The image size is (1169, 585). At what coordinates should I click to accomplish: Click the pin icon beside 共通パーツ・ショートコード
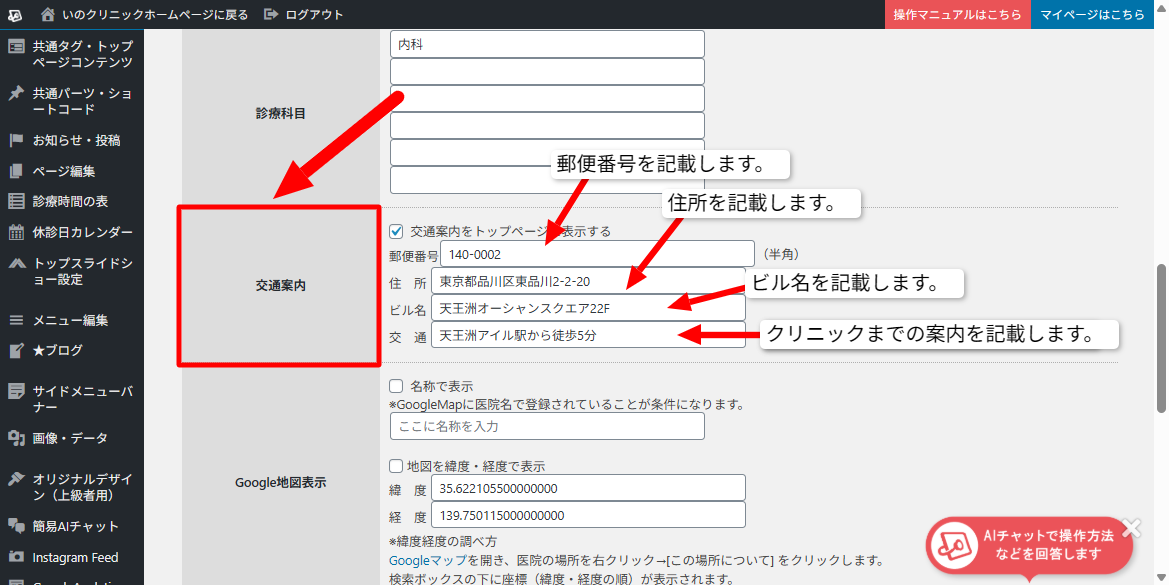(x=16, y=94)
